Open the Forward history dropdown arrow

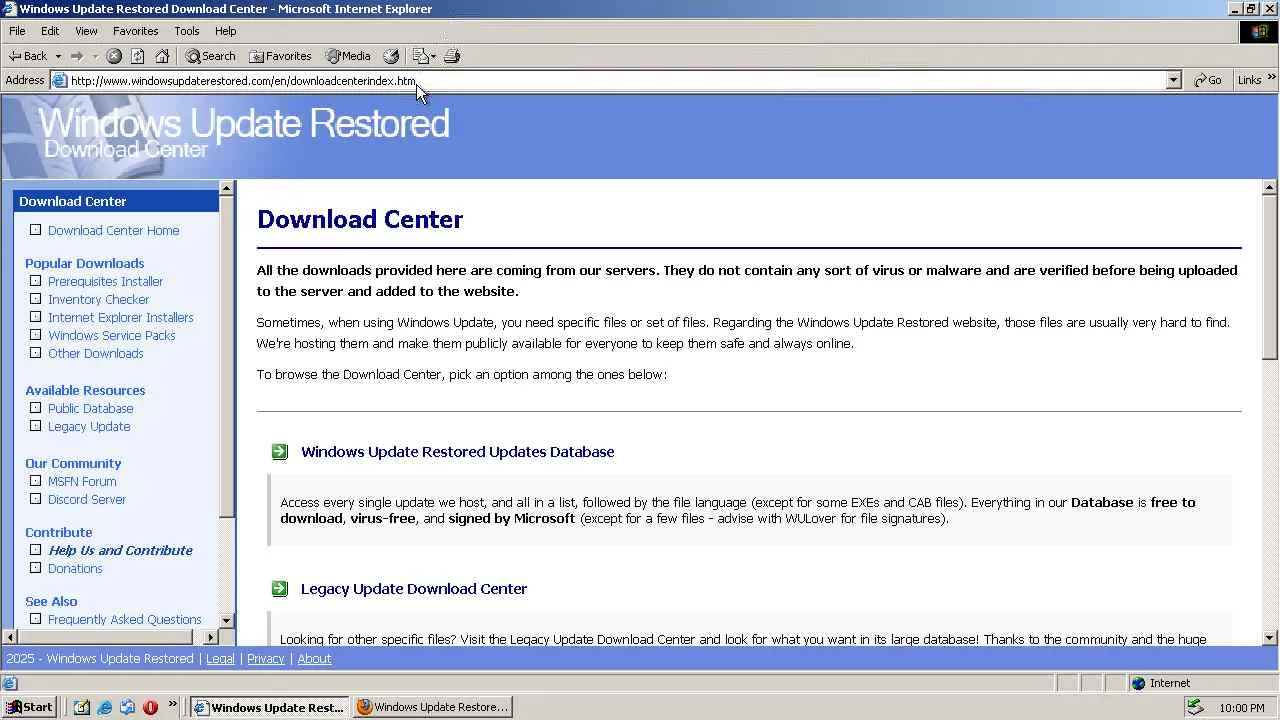pos(95,56)
